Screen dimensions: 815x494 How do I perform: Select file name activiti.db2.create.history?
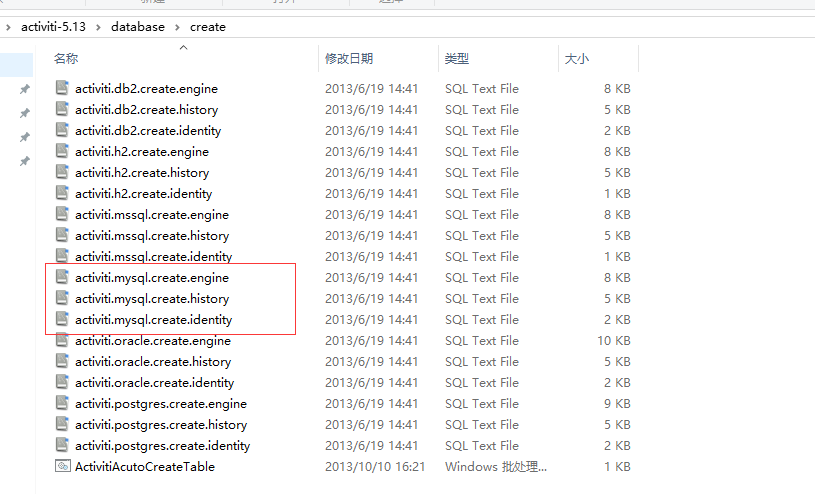point(147,110)
